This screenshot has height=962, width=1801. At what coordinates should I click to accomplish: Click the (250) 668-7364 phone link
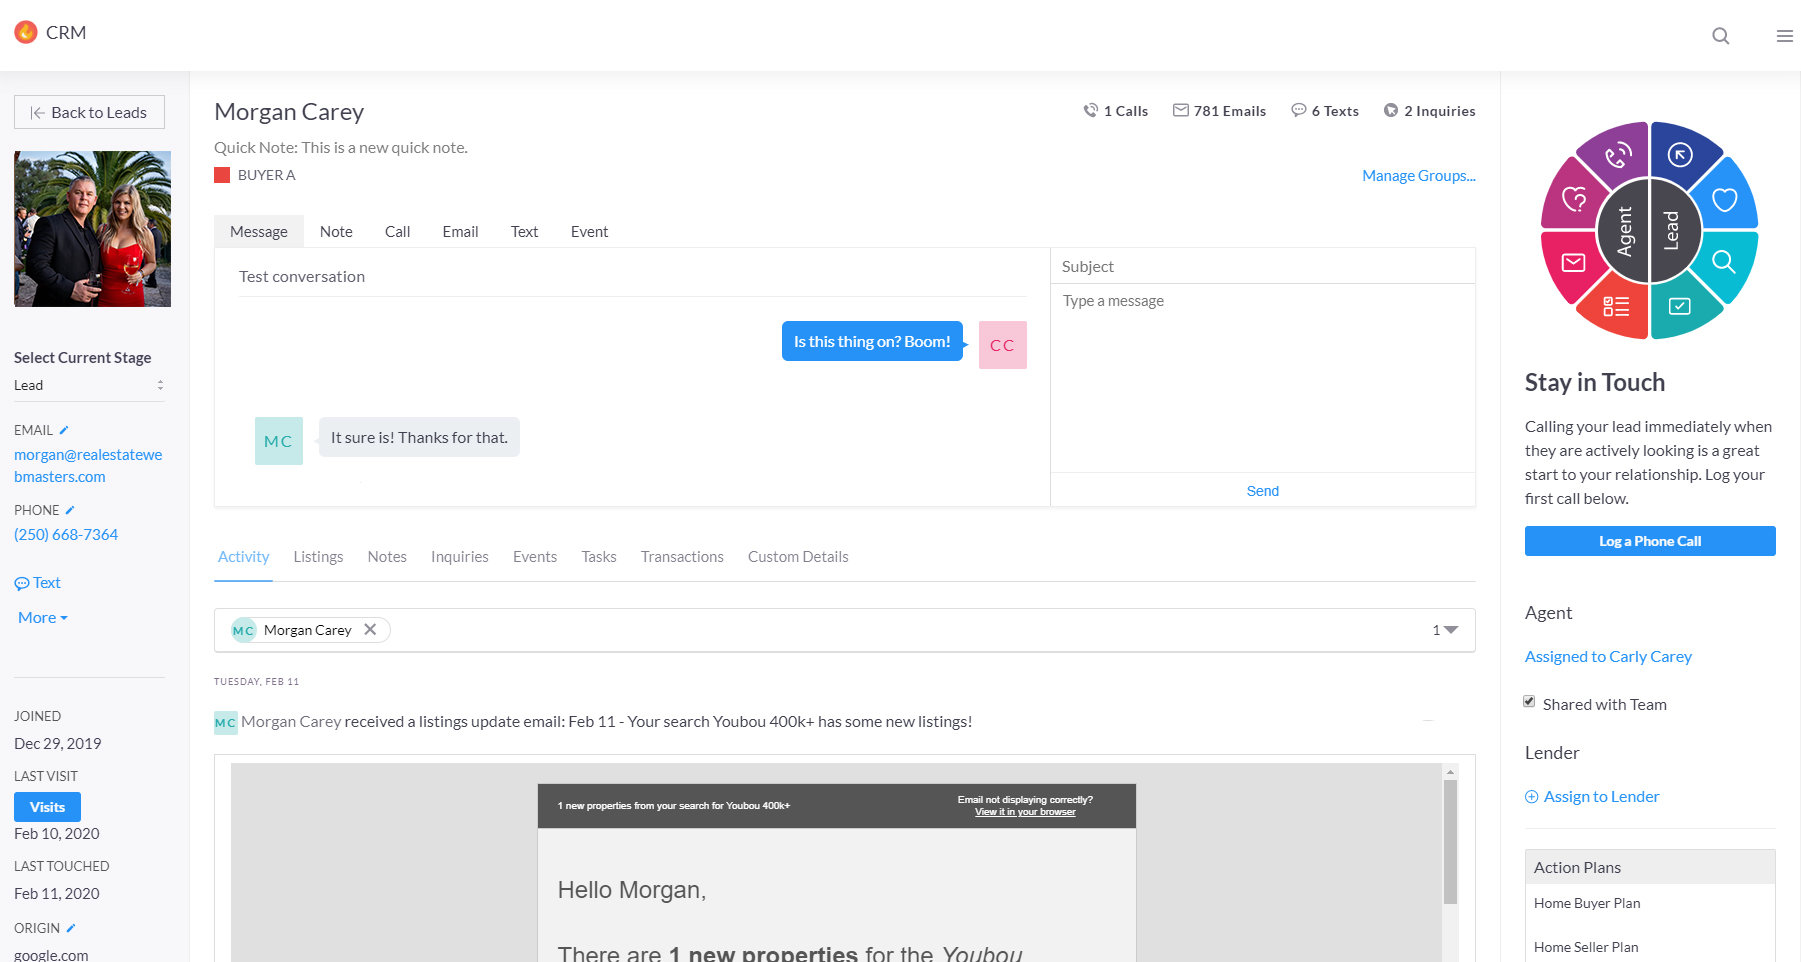[66, 535]
